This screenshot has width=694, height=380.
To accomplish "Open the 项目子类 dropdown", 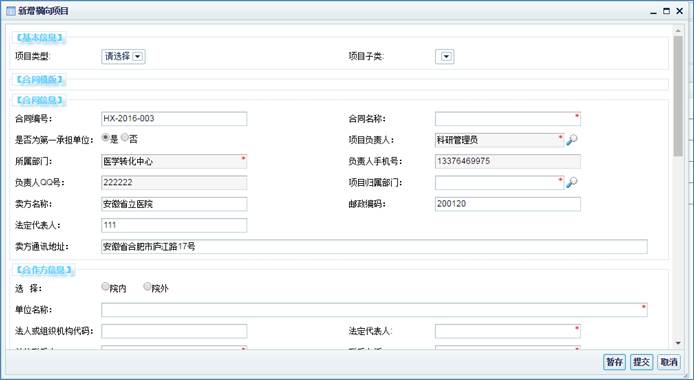I will pos(444,57).
